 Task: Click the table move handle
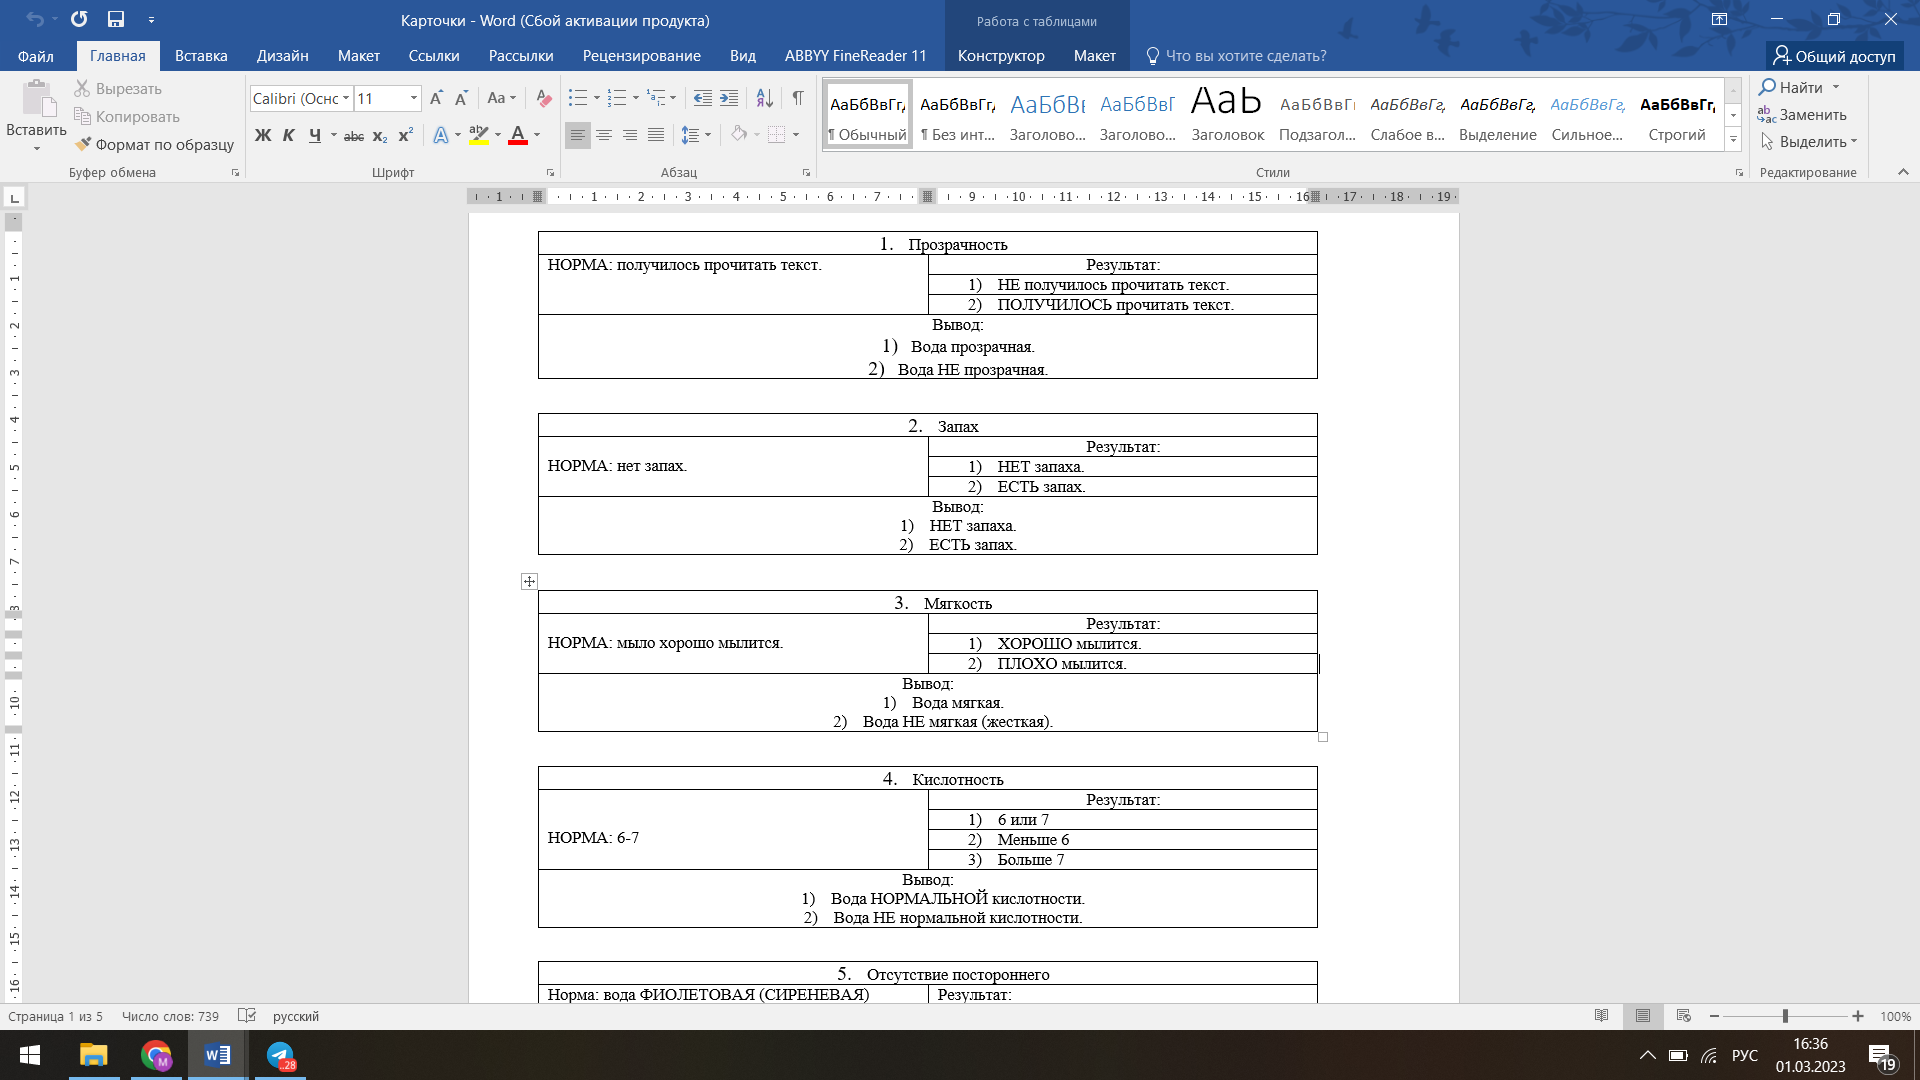(529, 582)
